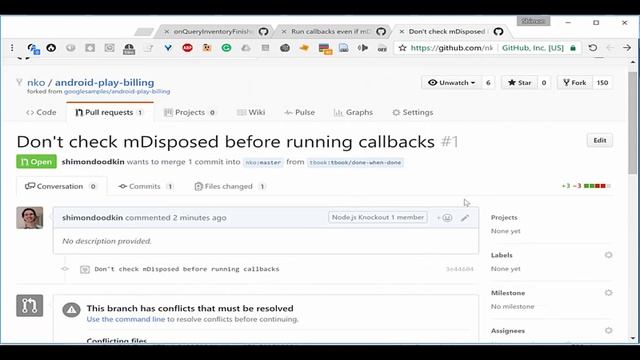Click the '2 minutes ago' comment timestamp

[x=200, y=218]
